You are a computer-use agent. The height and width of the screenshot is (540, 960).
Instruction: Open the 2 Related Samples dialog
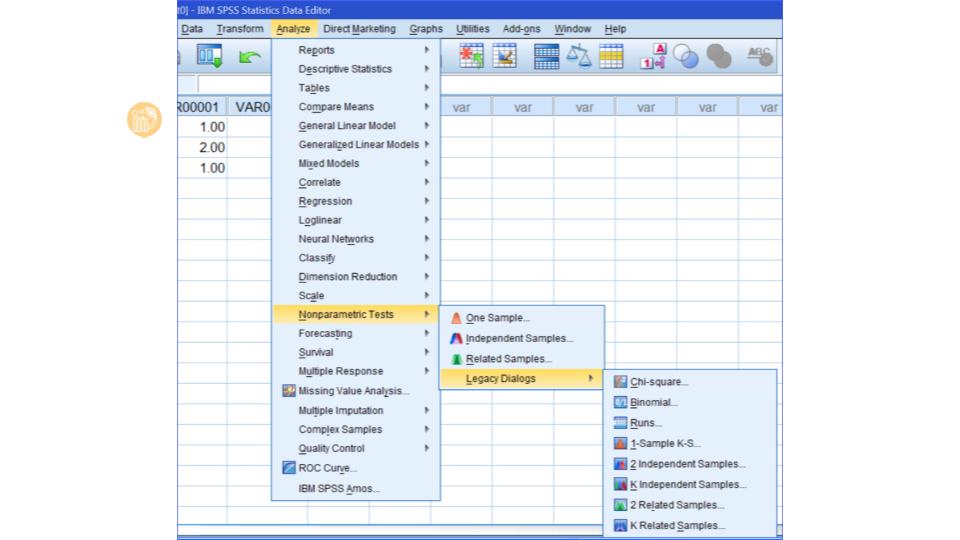[x=689, y=505]
